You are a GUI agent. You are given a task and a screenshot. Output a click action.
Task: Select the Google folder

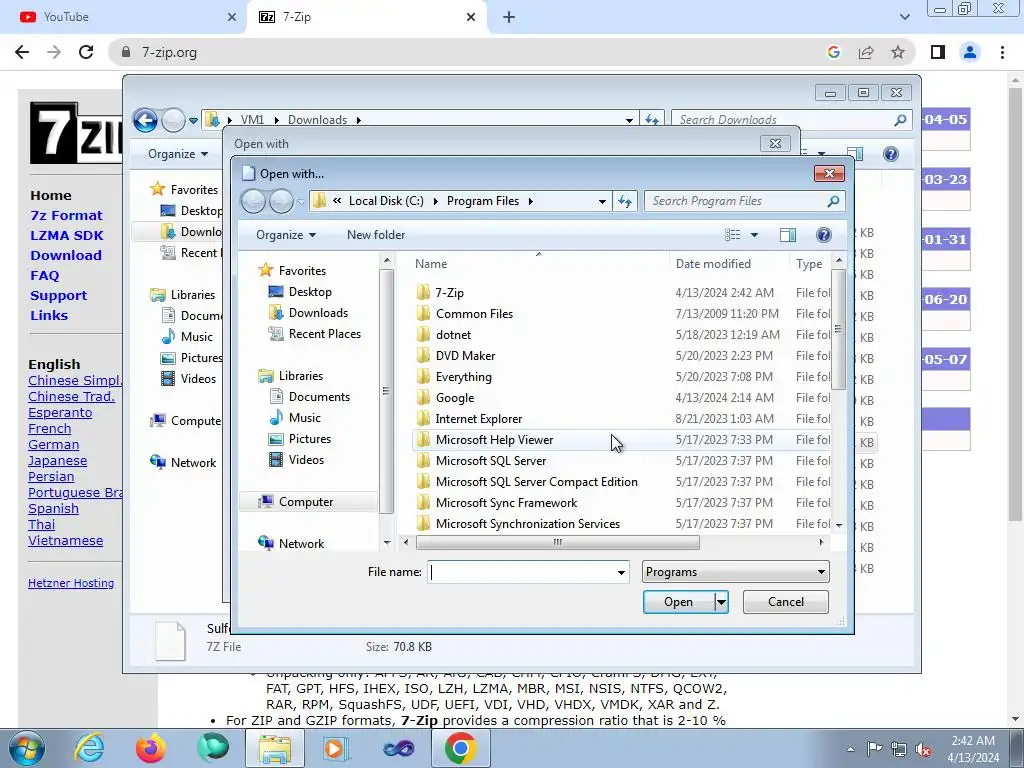[455, 398]
